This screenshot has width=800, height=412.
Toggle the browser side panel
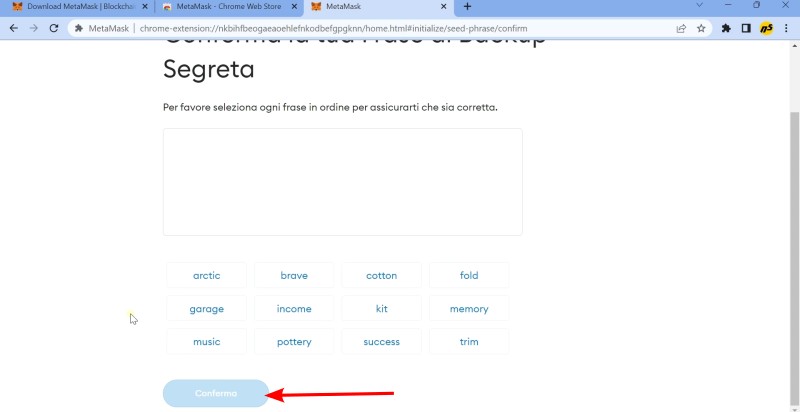point(746,29)
